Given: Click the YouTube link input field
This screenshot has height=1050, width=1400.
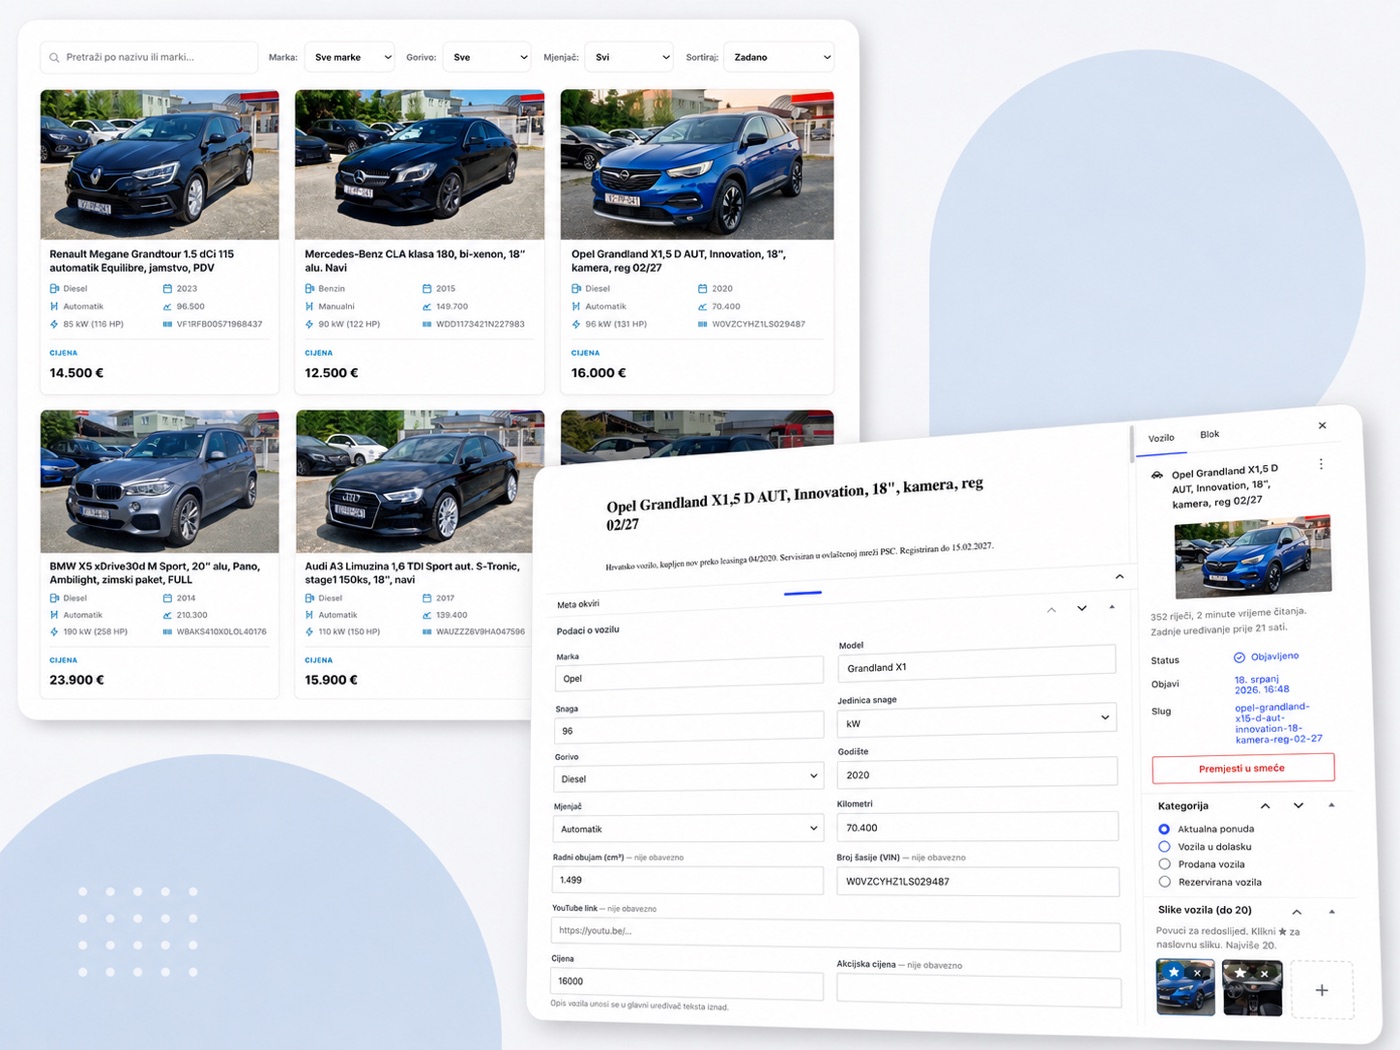Looking at the screenshot, I should (x=835, y=934).
